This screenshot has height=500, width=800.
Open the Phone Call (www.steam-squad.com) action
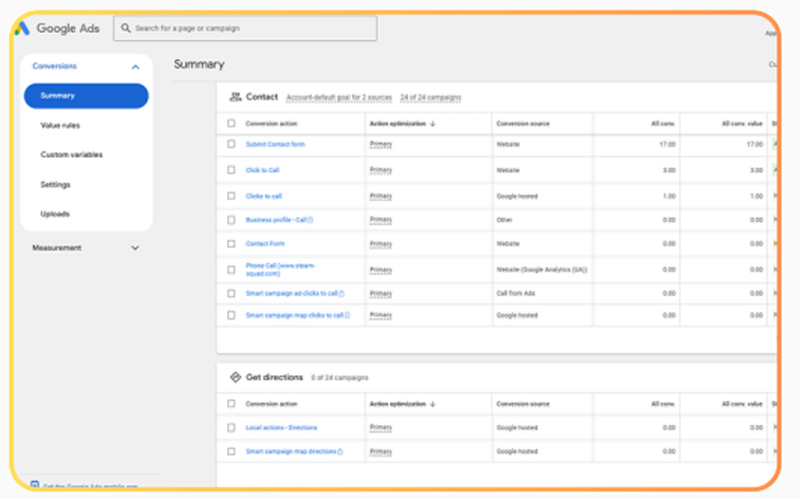point(280,270)
